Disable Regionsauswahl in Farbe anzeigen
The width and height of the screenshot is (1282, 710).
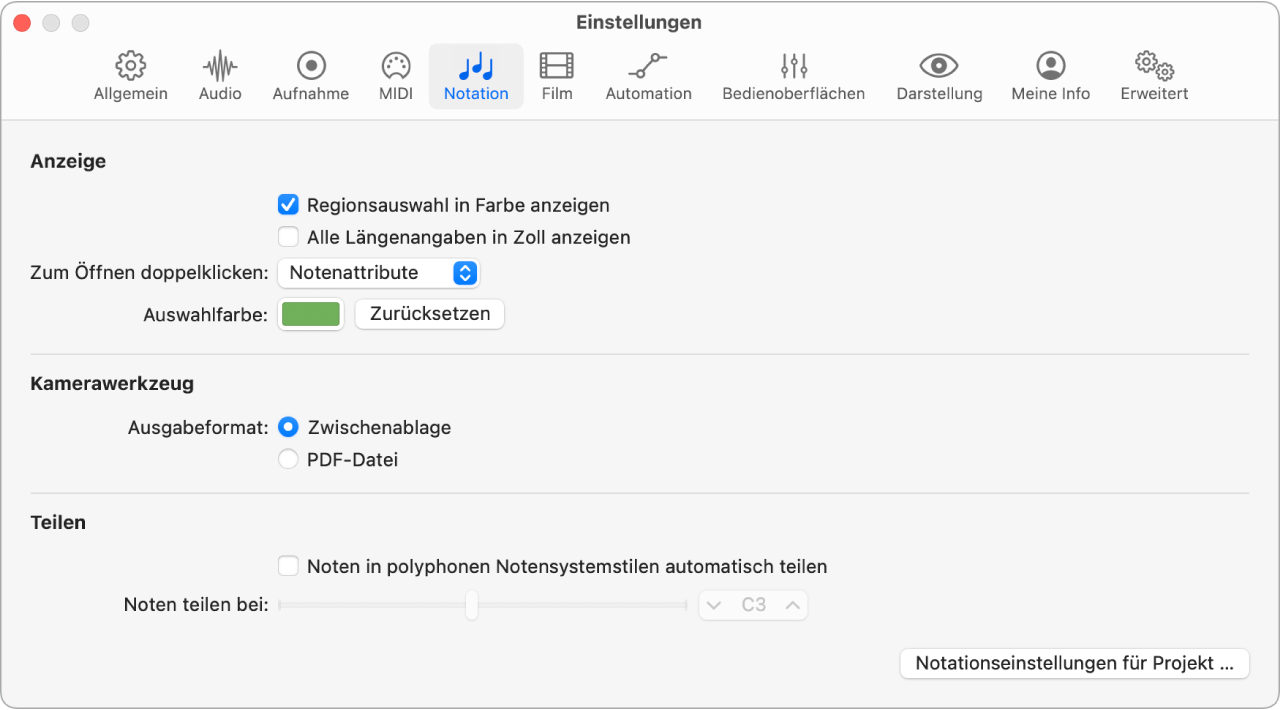point(288,205)
